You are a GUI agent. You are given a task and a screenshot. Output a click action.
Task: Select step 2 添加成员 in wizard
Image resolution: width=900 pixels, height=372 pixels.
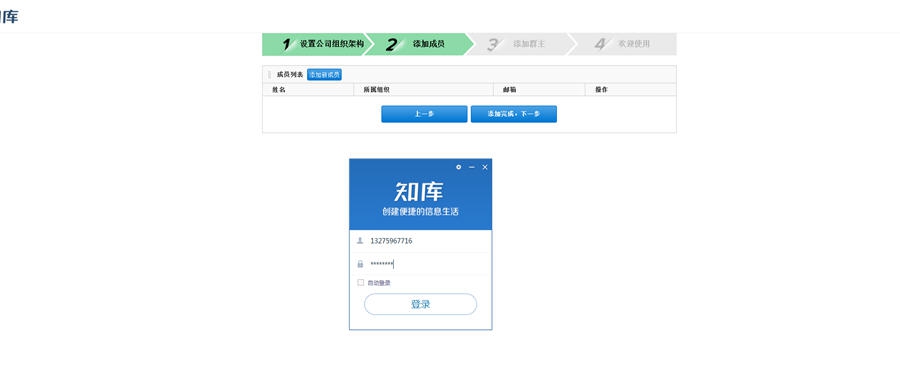(x=419, y=44)
